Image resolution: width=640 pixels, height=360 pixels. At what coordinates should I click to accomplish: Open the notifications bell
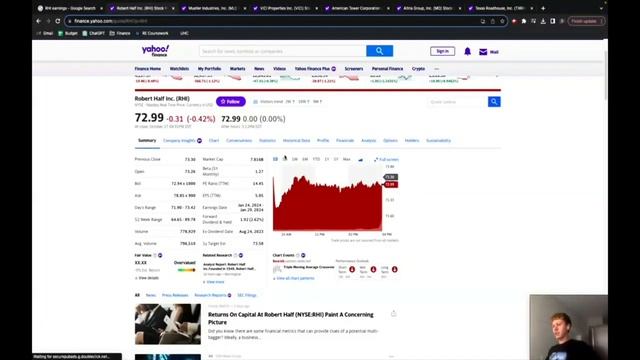tap(467, 51)
